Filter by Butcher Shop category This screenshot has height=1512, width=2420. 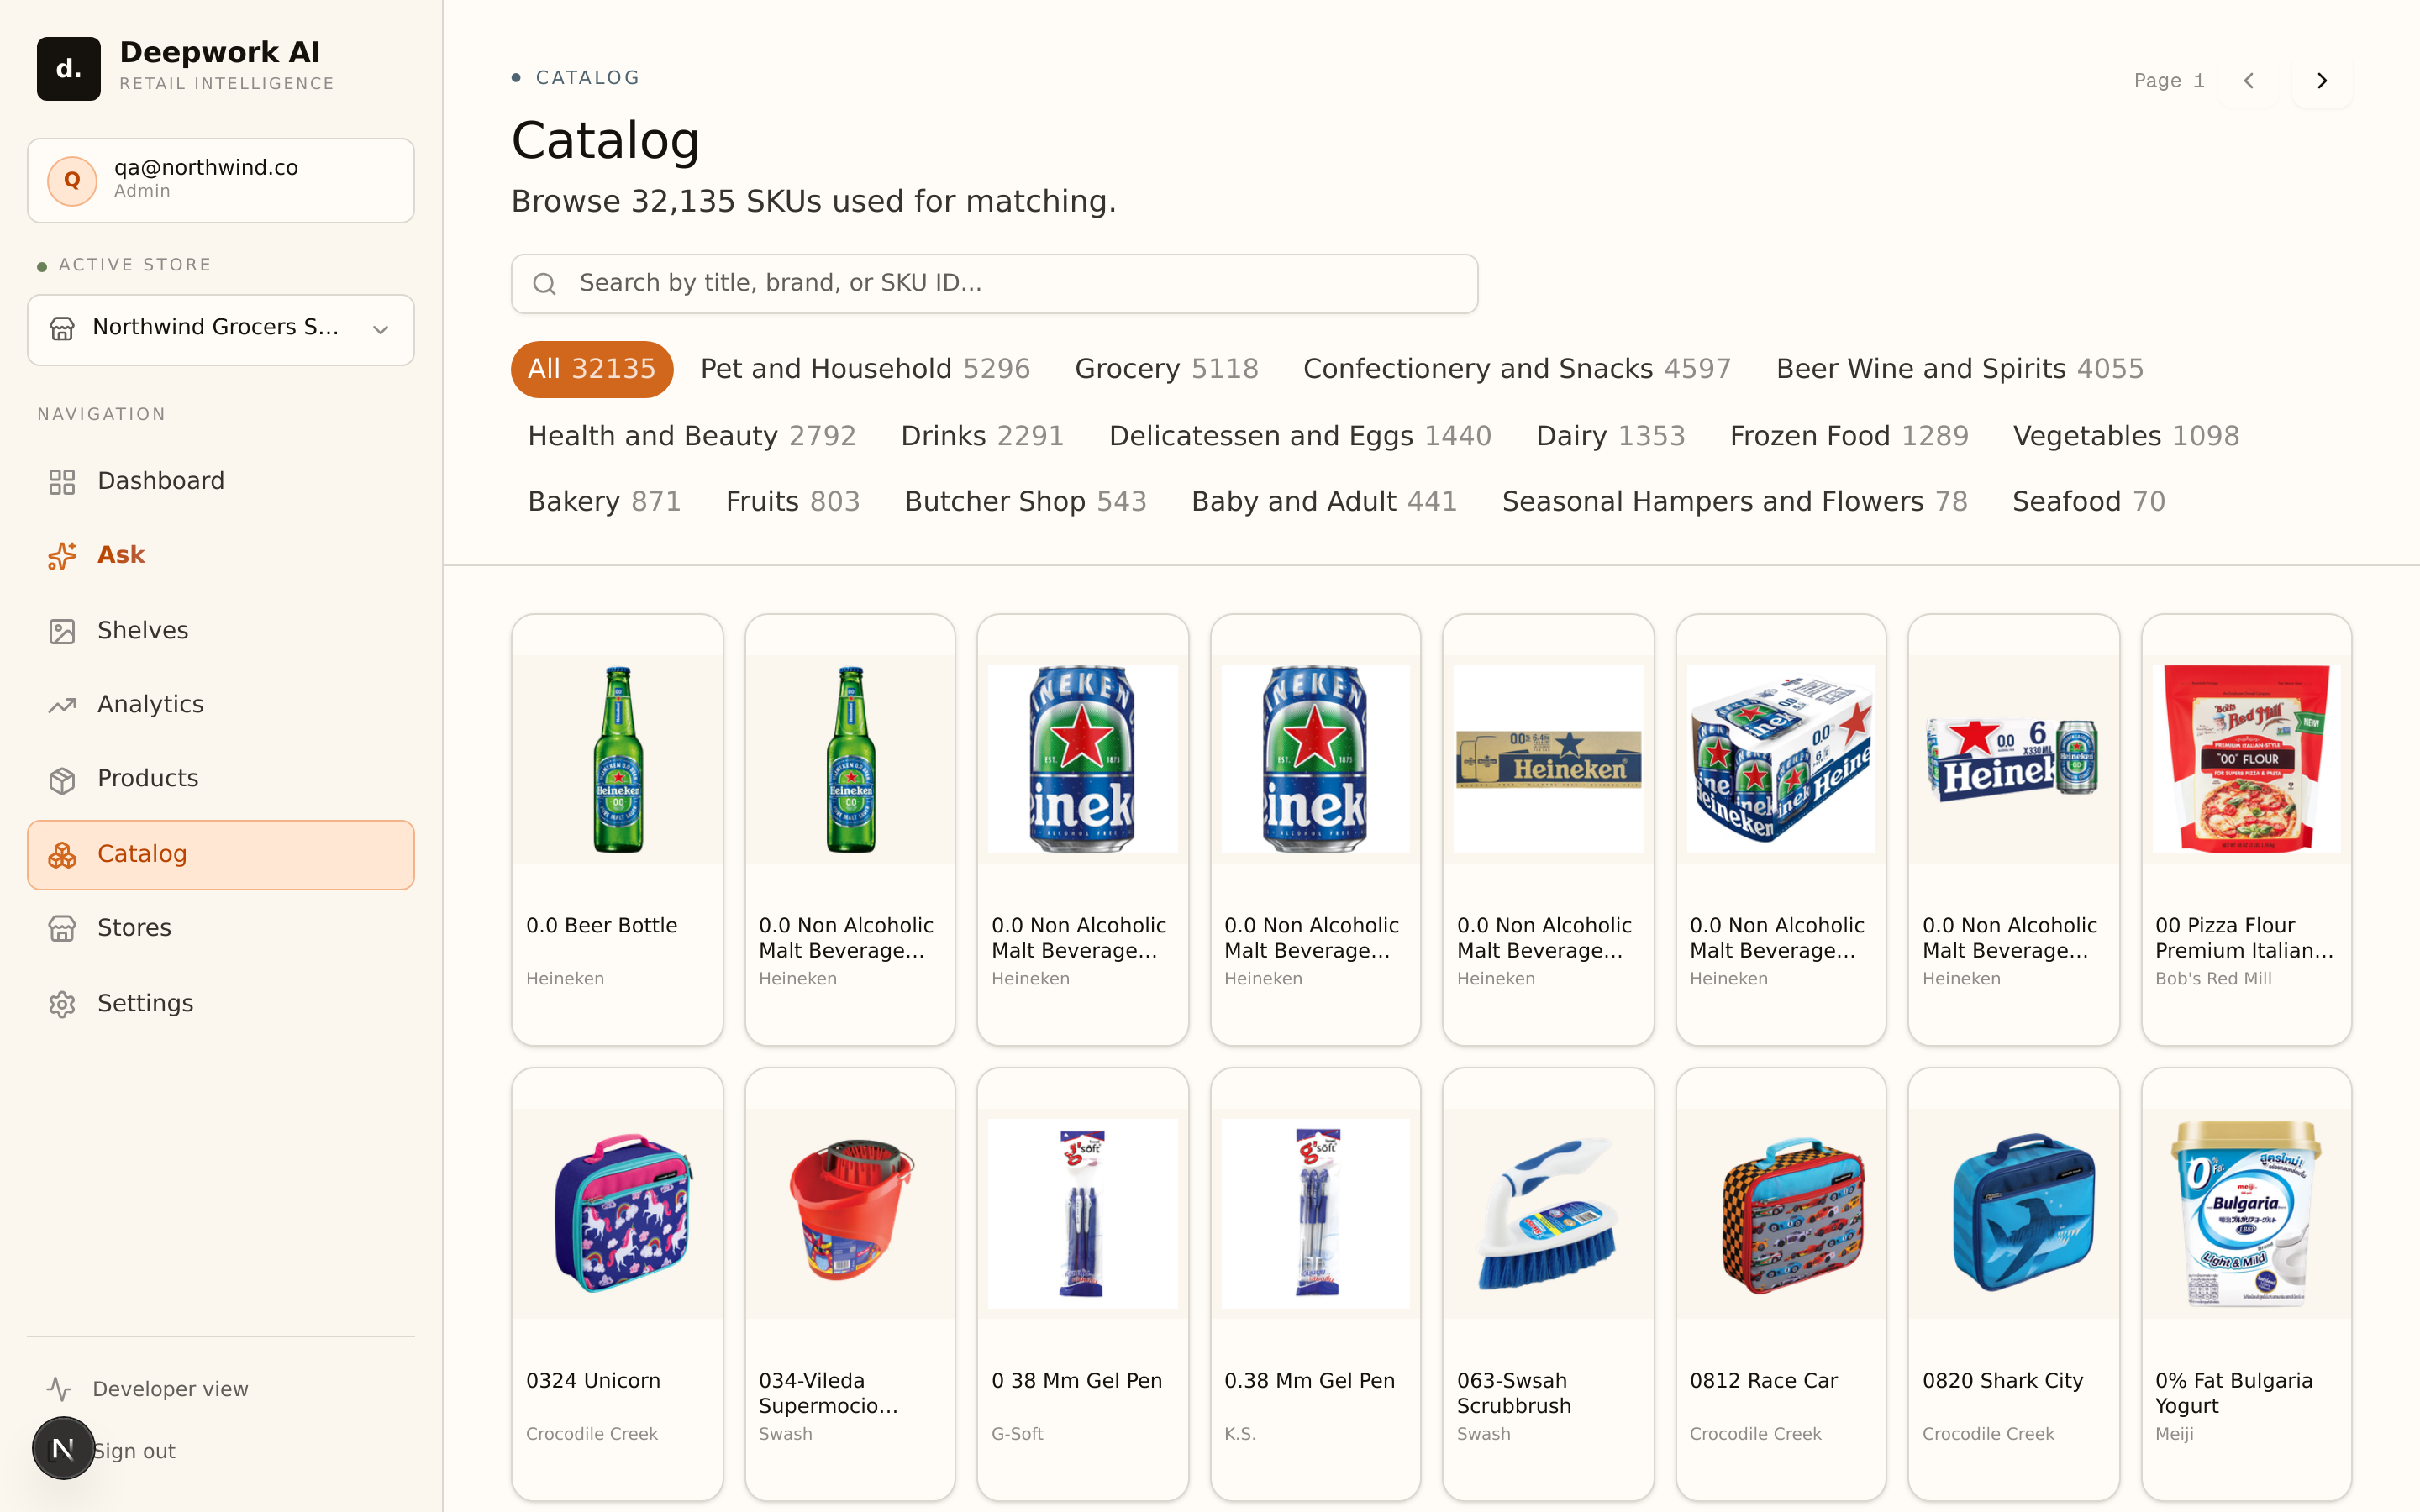tap(1026, 501)
